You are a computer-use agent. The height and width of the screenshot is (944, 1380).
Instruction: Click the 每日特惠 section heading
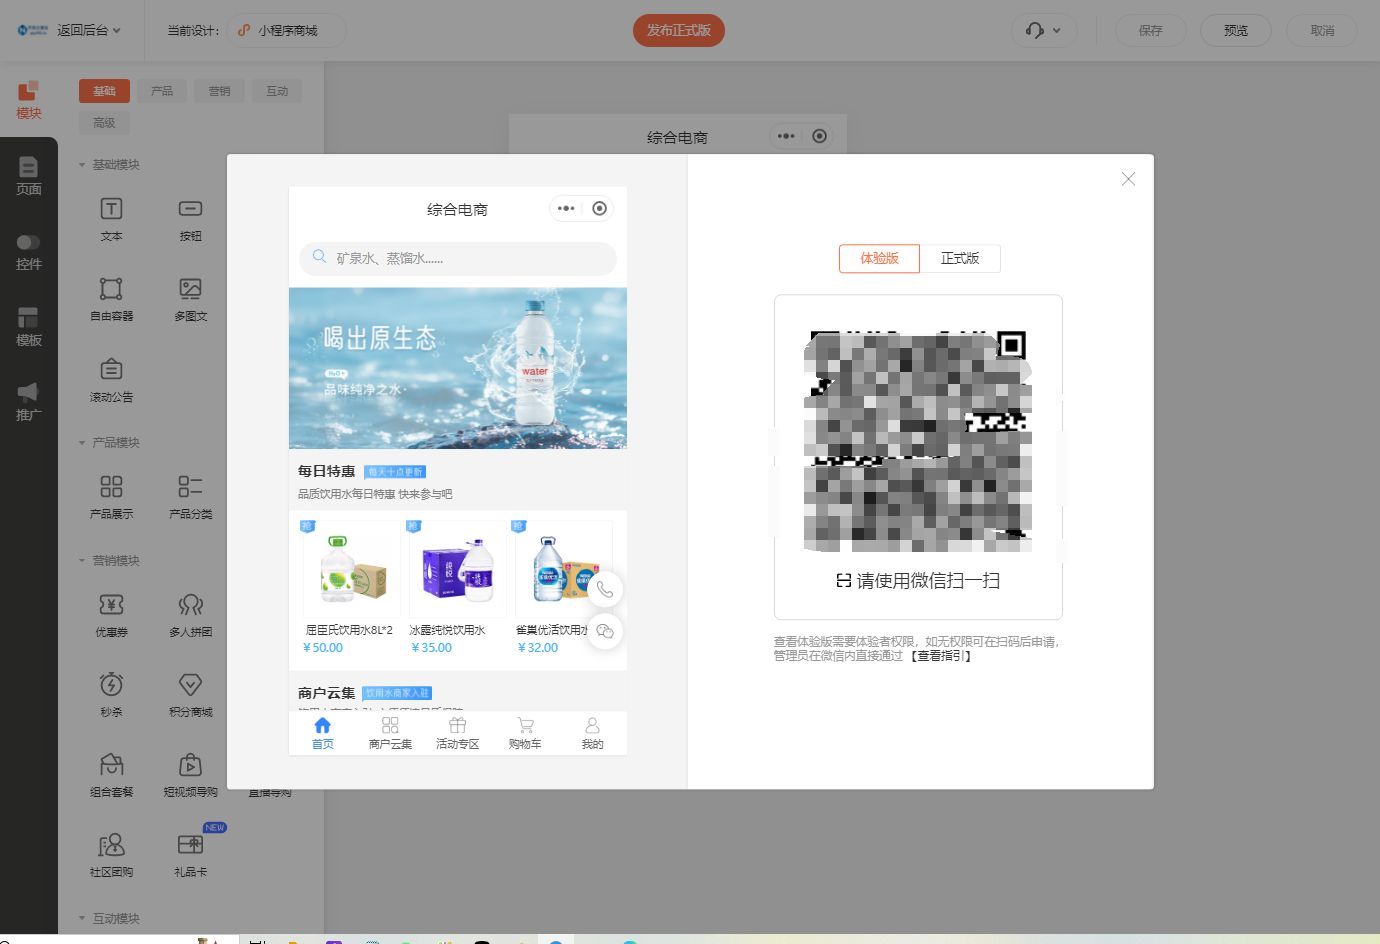tap(326, 471)
